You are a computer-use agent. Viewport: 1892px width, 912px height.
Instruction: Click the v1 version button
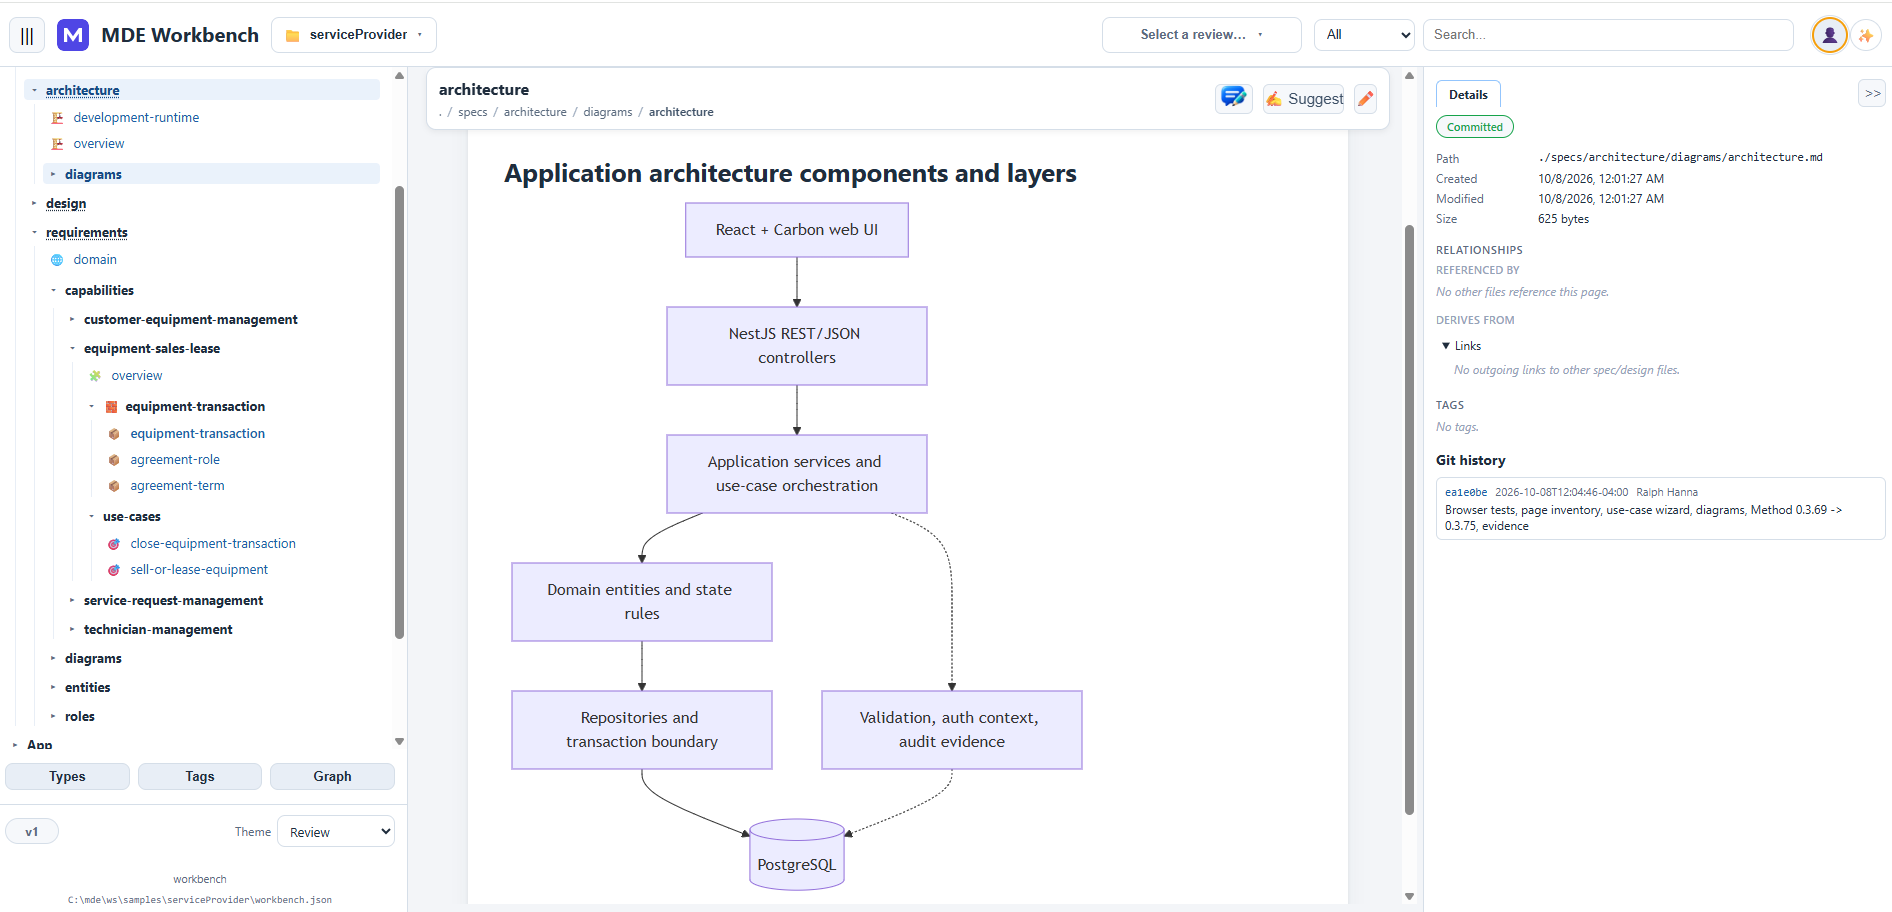(x=32, y=831)
